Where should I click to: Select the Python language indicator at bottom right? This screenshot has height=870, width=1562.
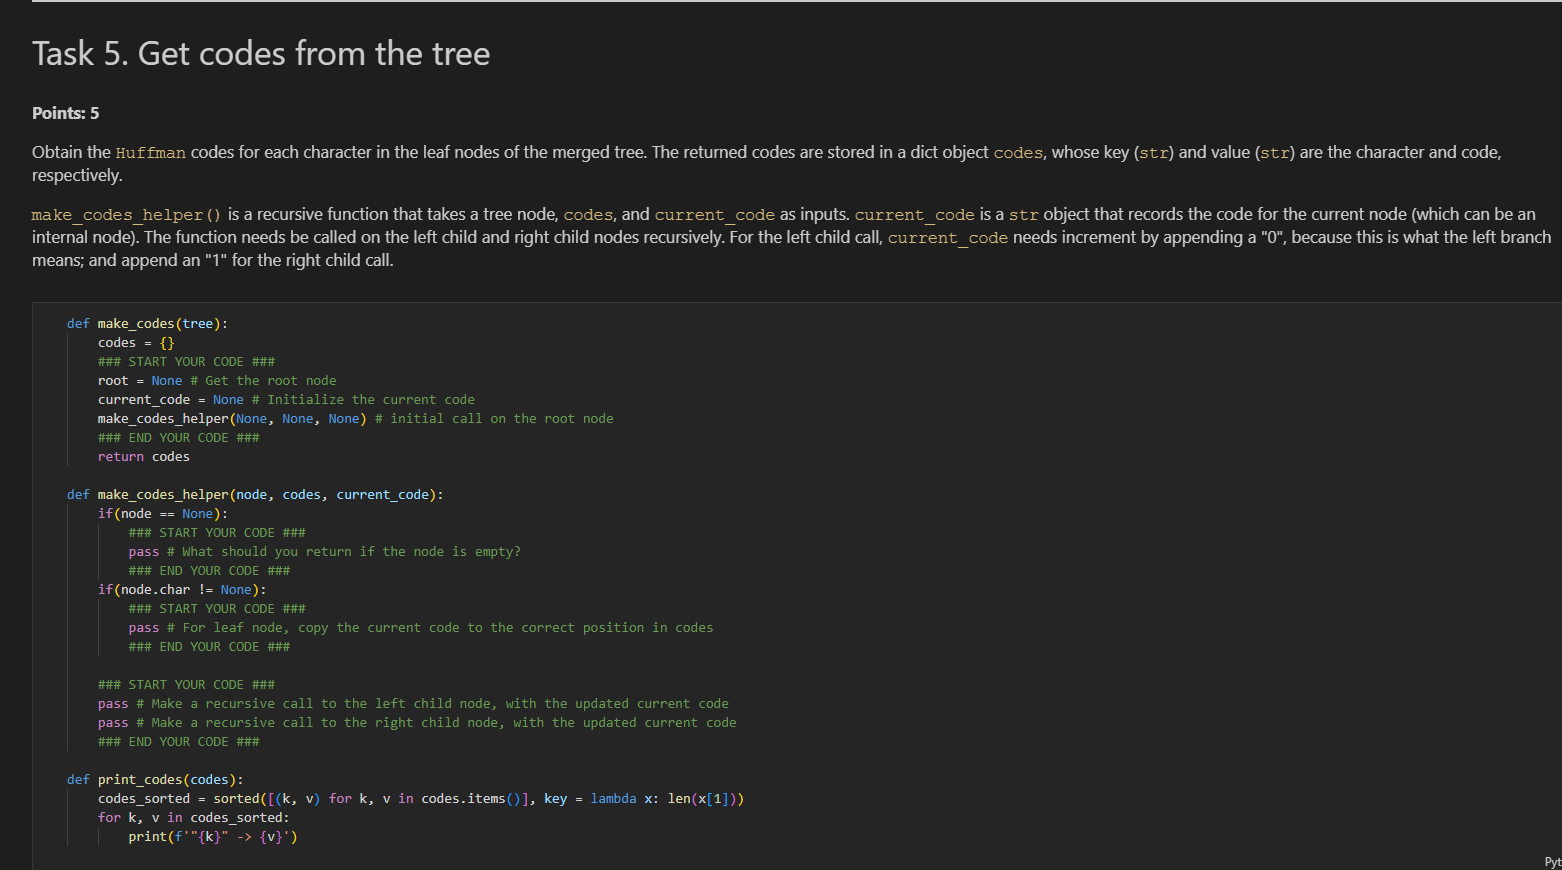(x=1553, y=861)
